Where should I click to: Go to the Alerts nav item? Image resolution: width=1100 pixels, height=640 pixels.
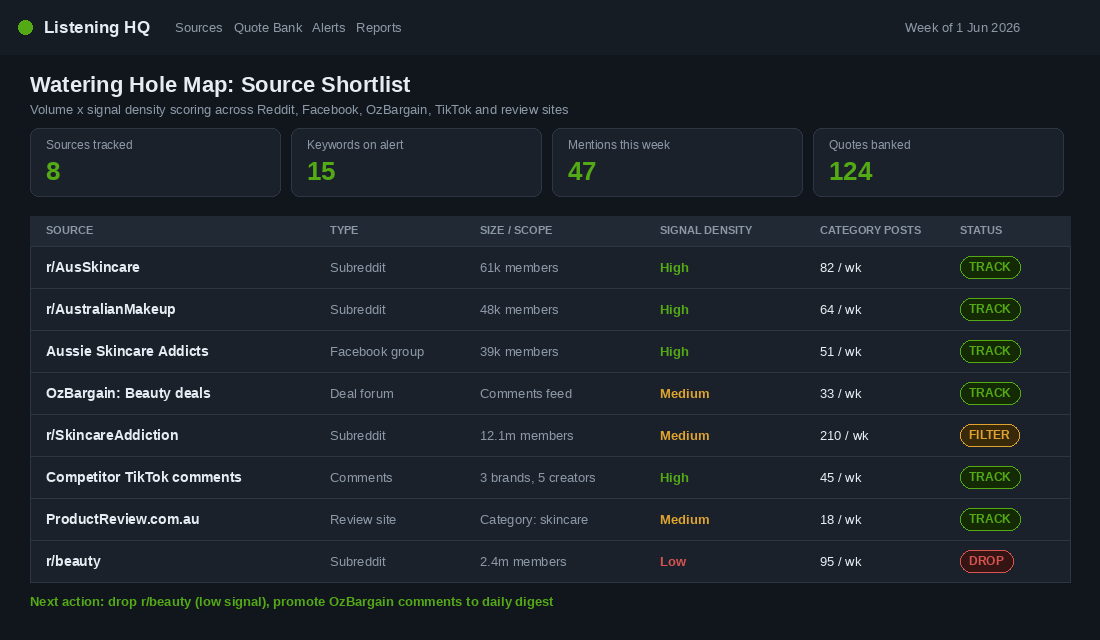coord(328,27)
